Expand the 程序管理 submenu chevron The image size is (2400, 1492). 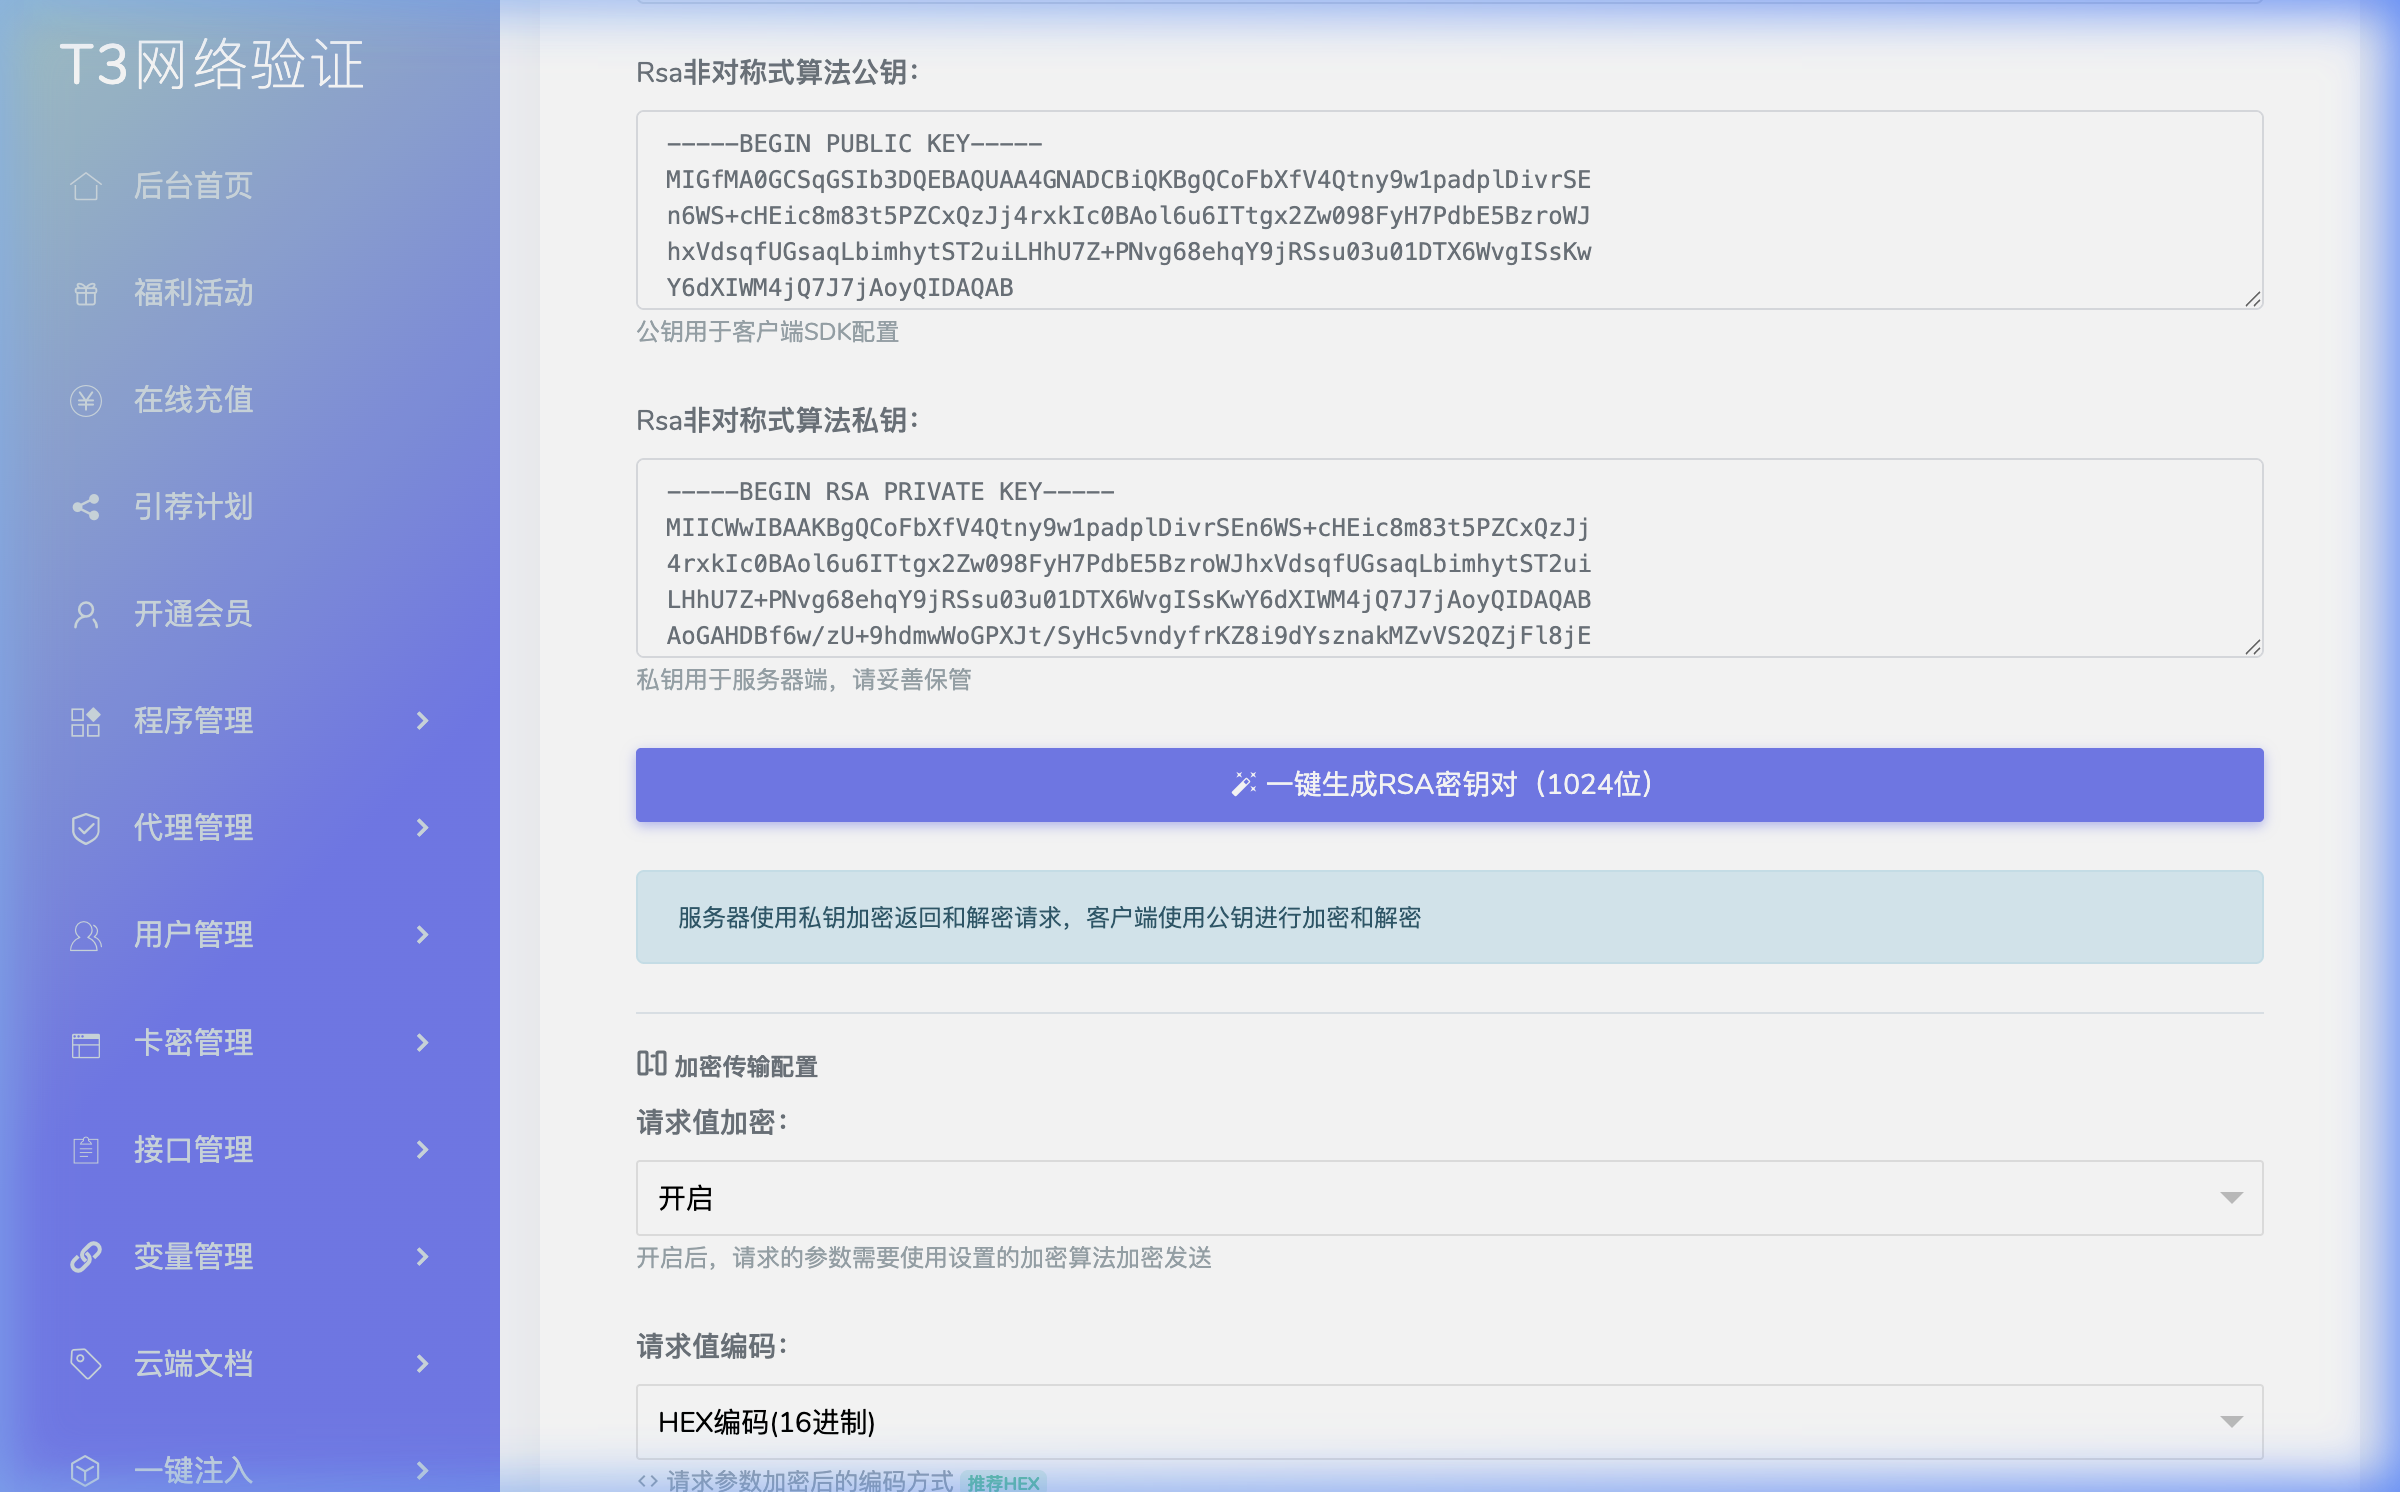click(x=422, y=721)
